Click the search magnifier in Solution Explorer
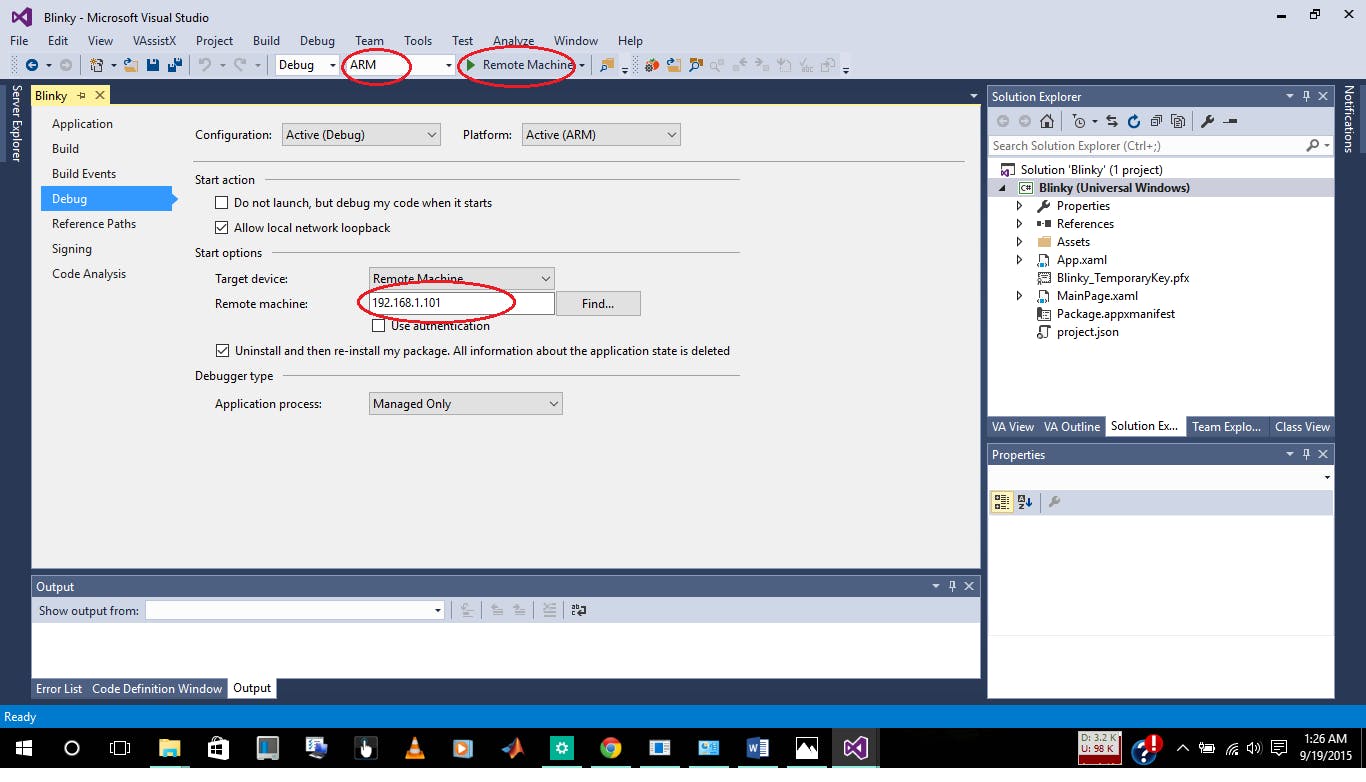The width and height of the screenshot is (1366, 782). [x=1312, y=146]
